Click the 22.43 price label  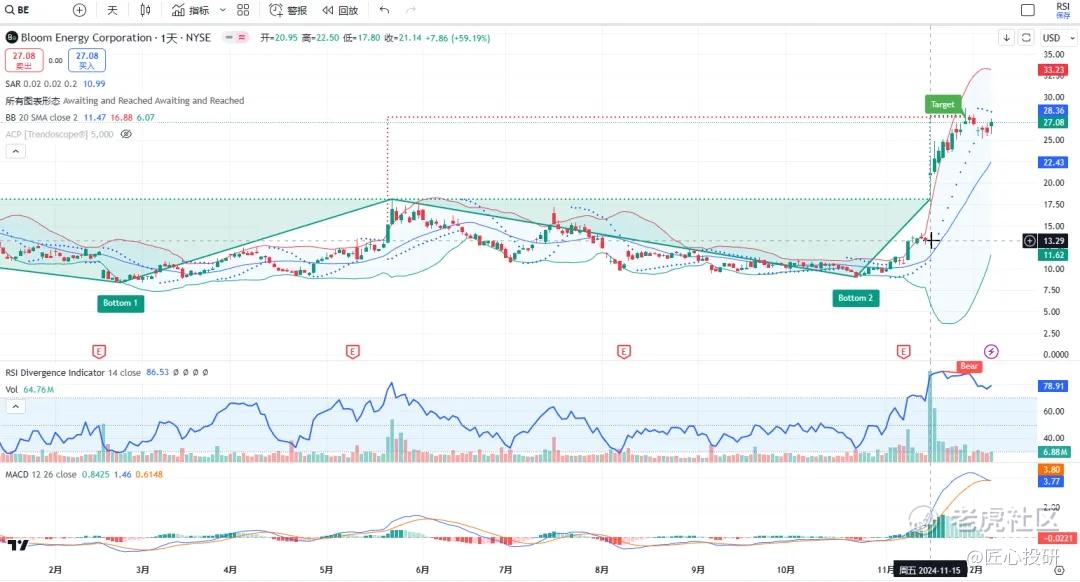(x=1053, y=163)
